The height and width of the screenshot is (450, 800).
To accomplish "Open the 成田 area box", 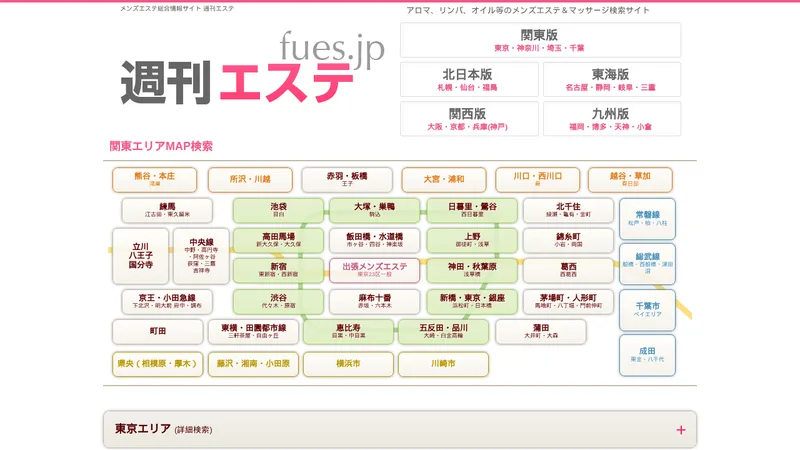I will click(x=647, y=355).
